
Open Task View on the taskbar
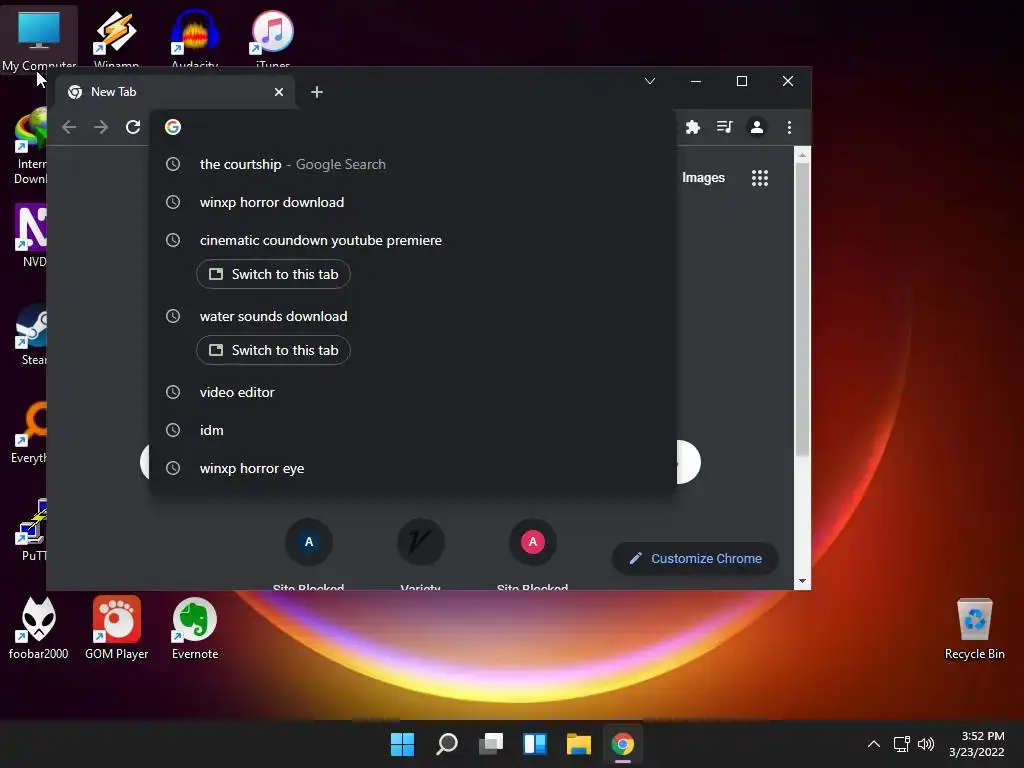pyautogui.click(x=491, y=744)
